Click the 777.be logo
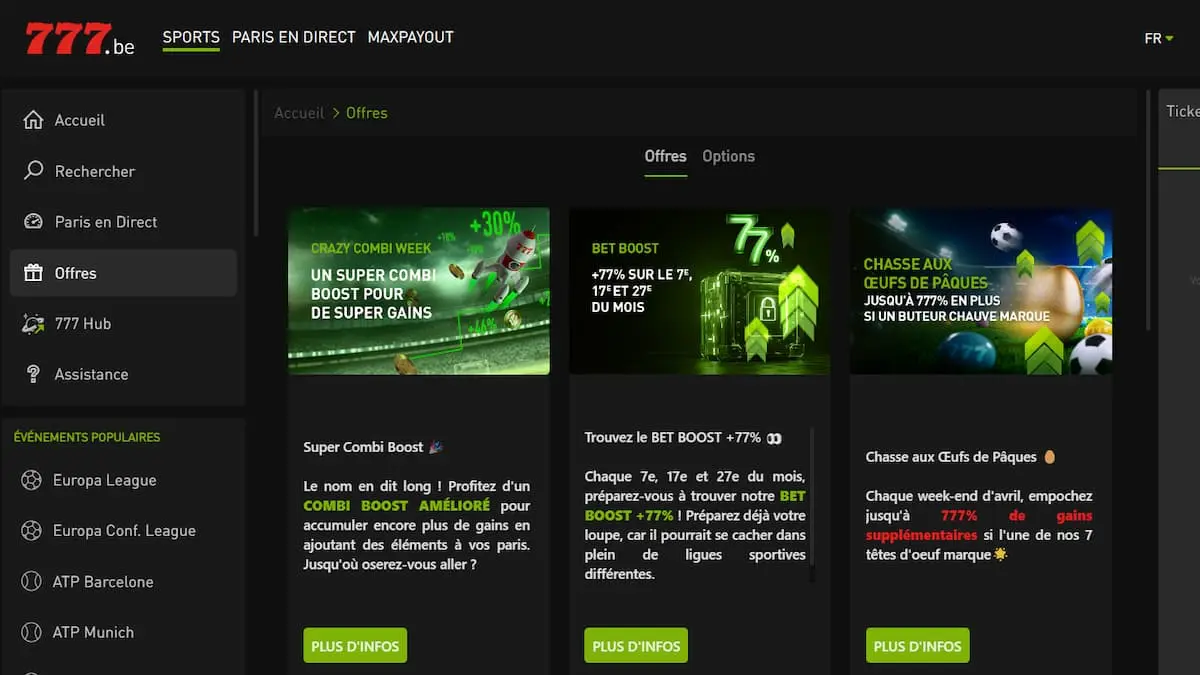Screen dimensions: 1200x675 (80, 39)
